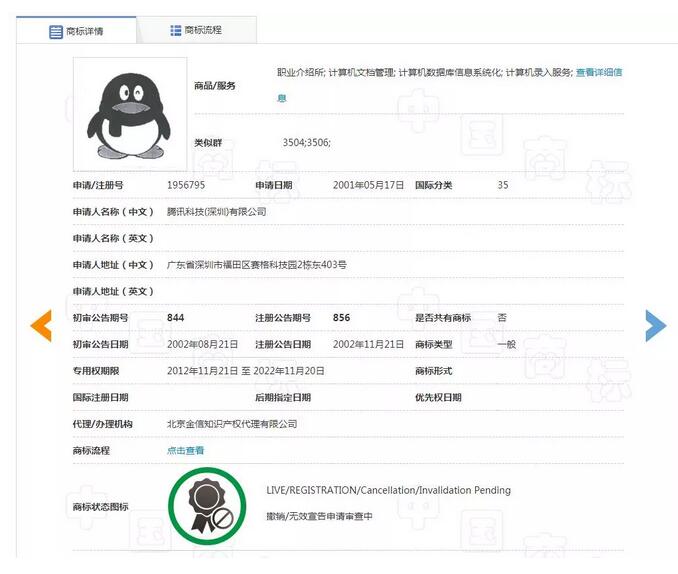This screenshot has height=574, width=678.
Task: Click the 商标流程 row label
Action: pyautogui.click(x=91, y=450)
